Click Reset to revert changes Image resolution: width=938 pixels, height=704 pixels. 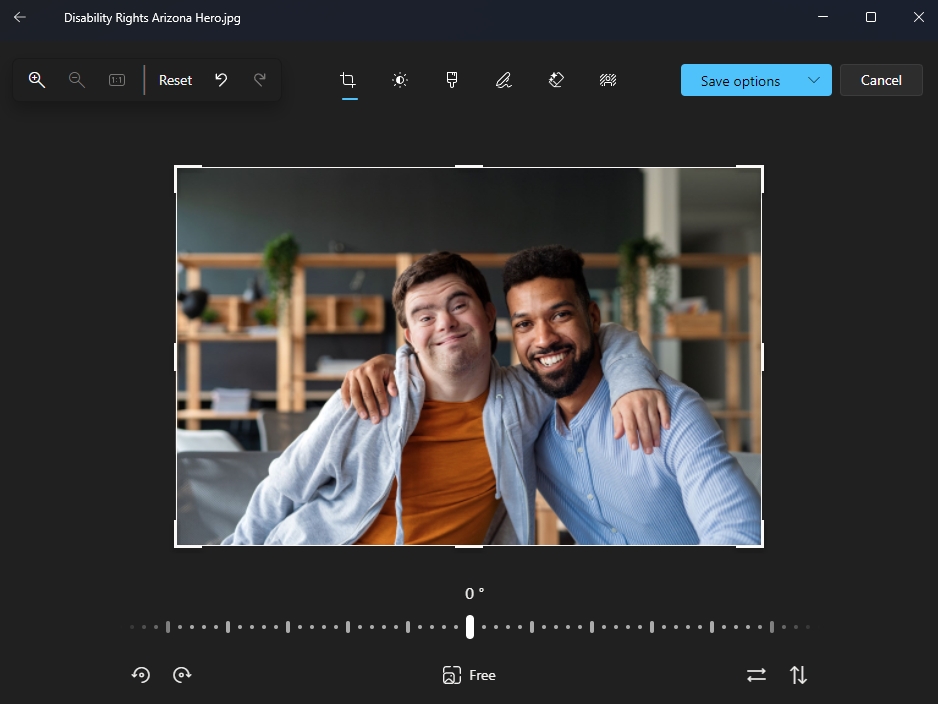pyautogui.click(x=175, y=80)
